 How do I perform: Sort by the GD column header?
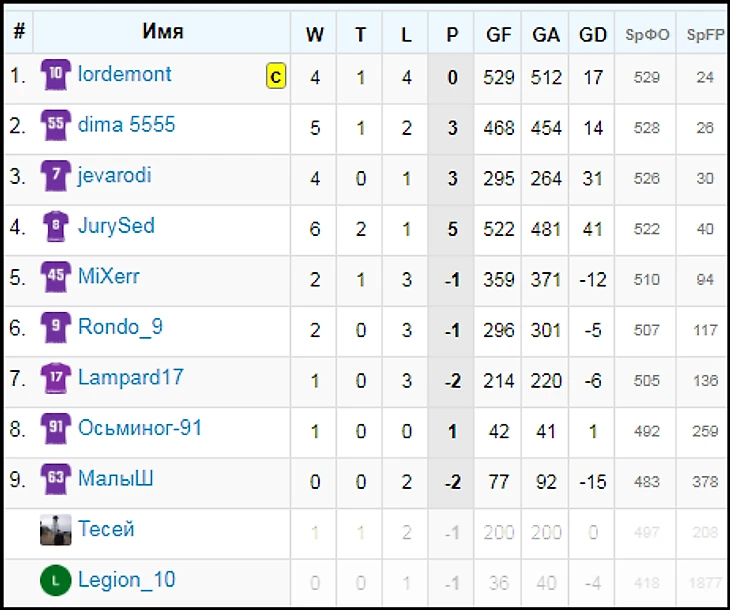pos(593,34)
